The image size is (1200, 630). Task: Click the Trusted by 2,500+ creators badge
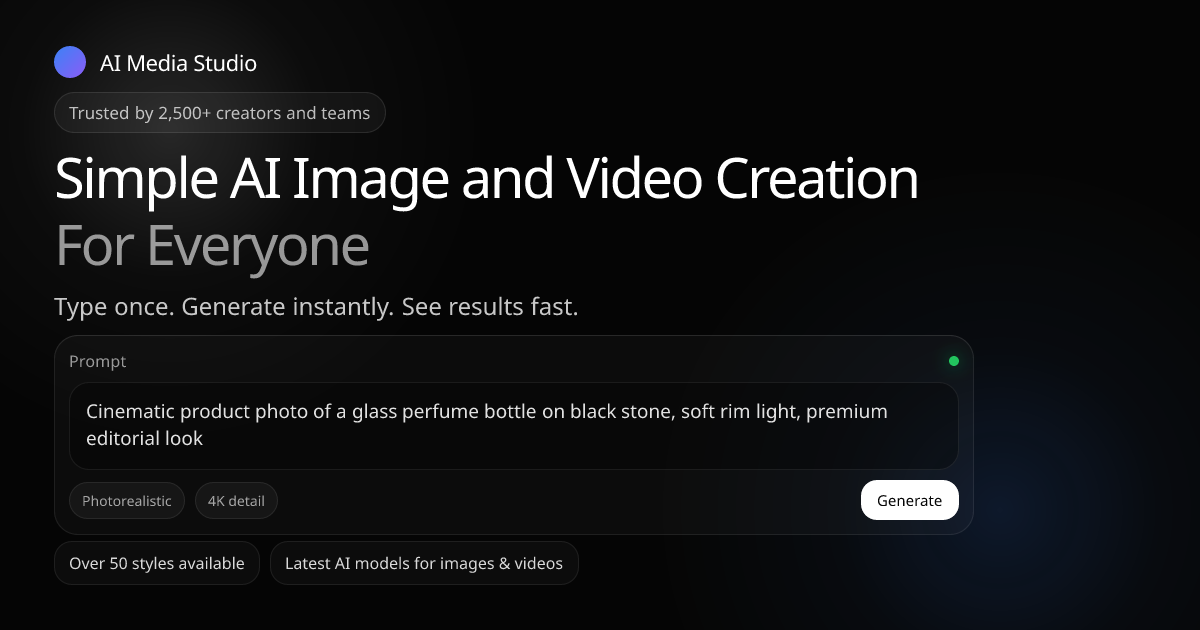click(x=219, y=113)
